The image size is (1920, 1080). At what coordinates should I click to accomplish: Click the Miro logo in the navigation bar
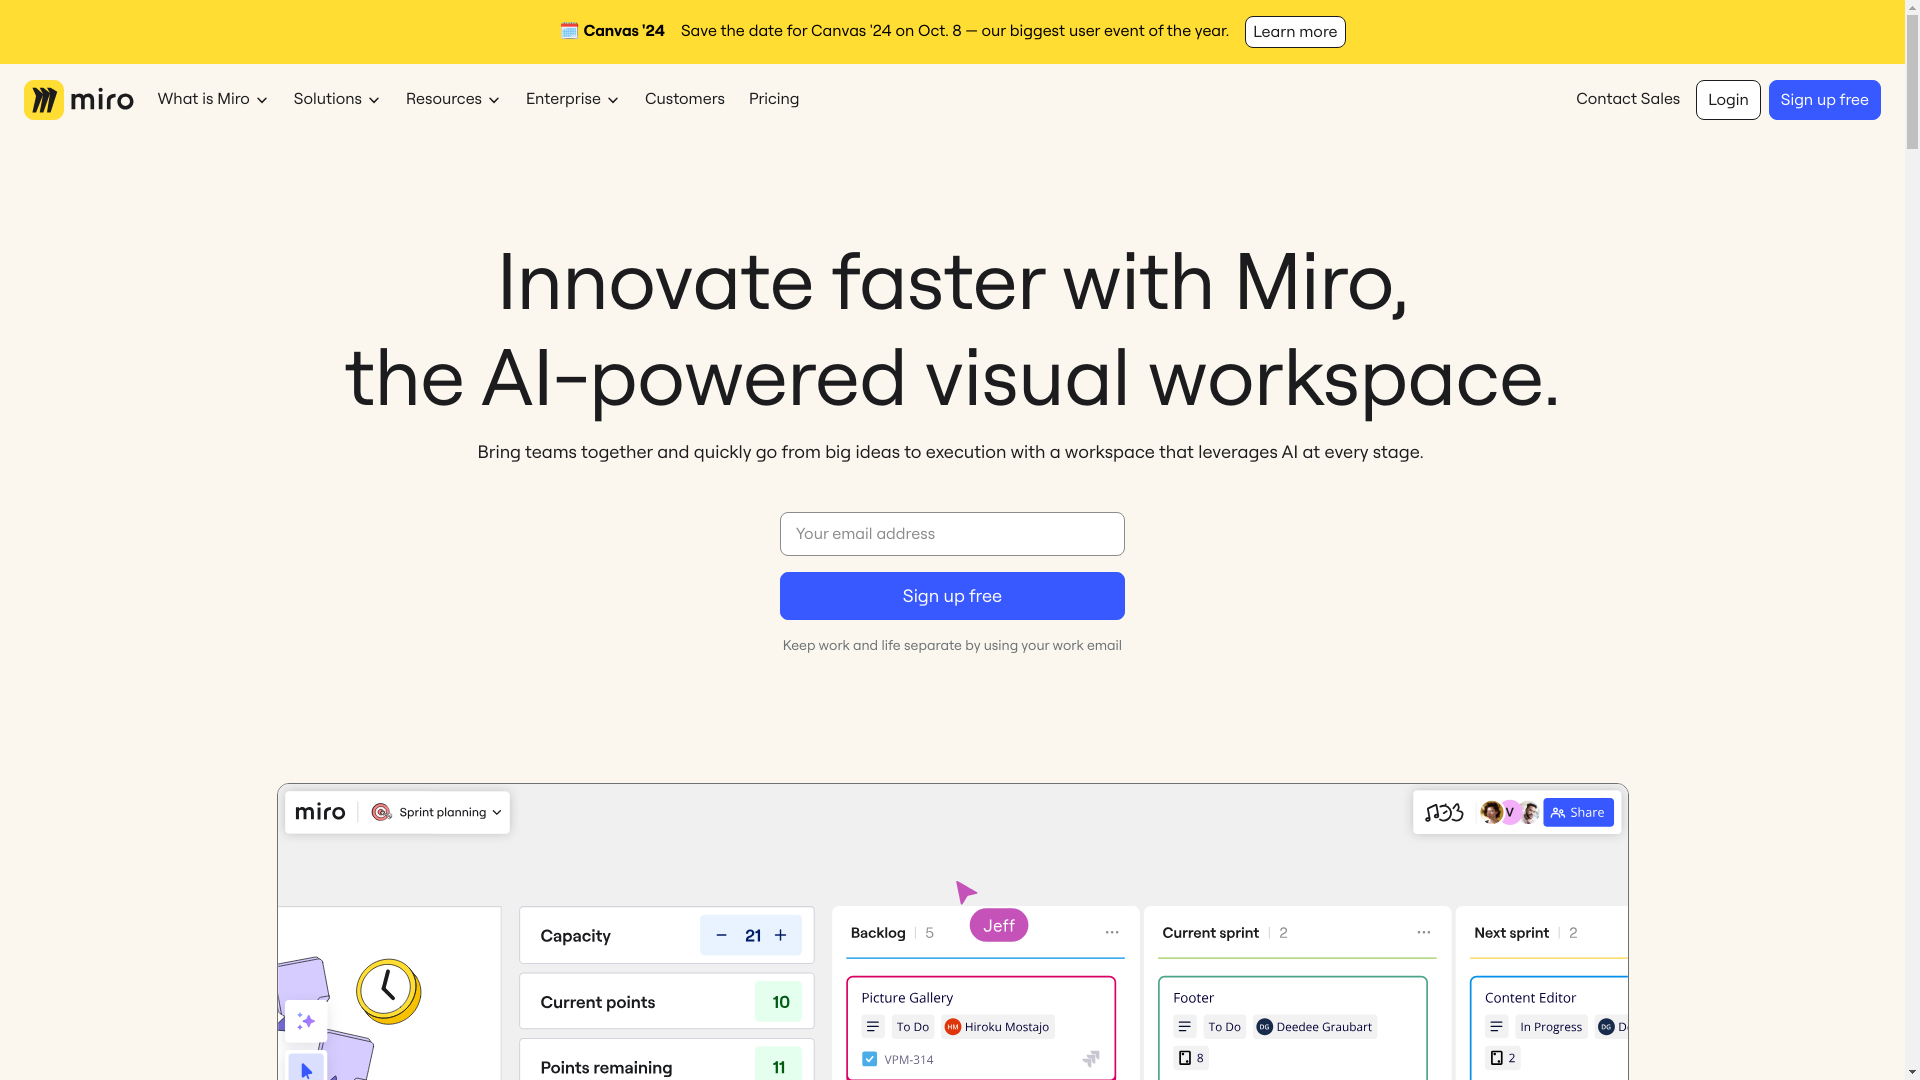point(78,100)
